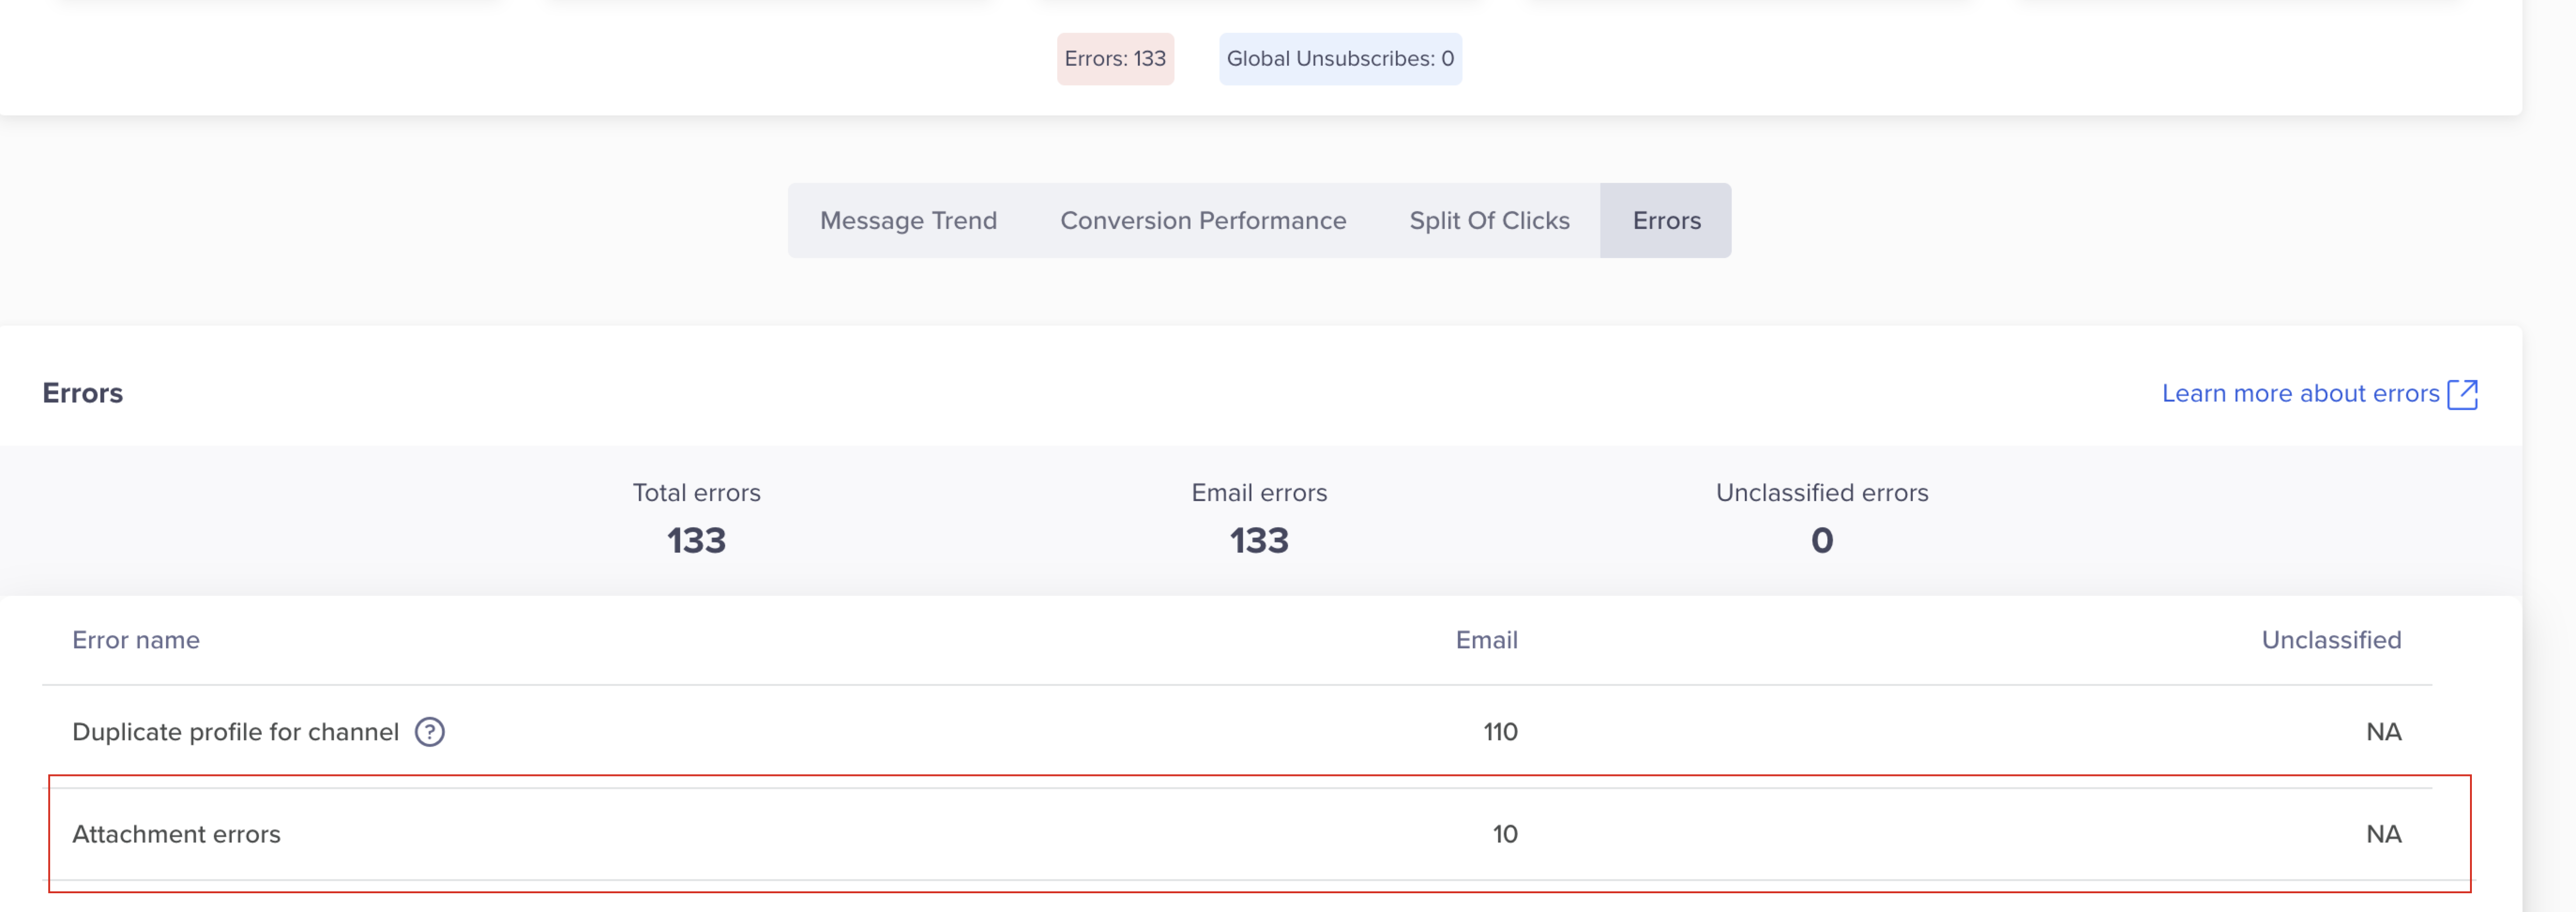The width and height of the screenshot is (2576, 912).
Task: Click the Email errors count 133
Action: pos(1257,539)
